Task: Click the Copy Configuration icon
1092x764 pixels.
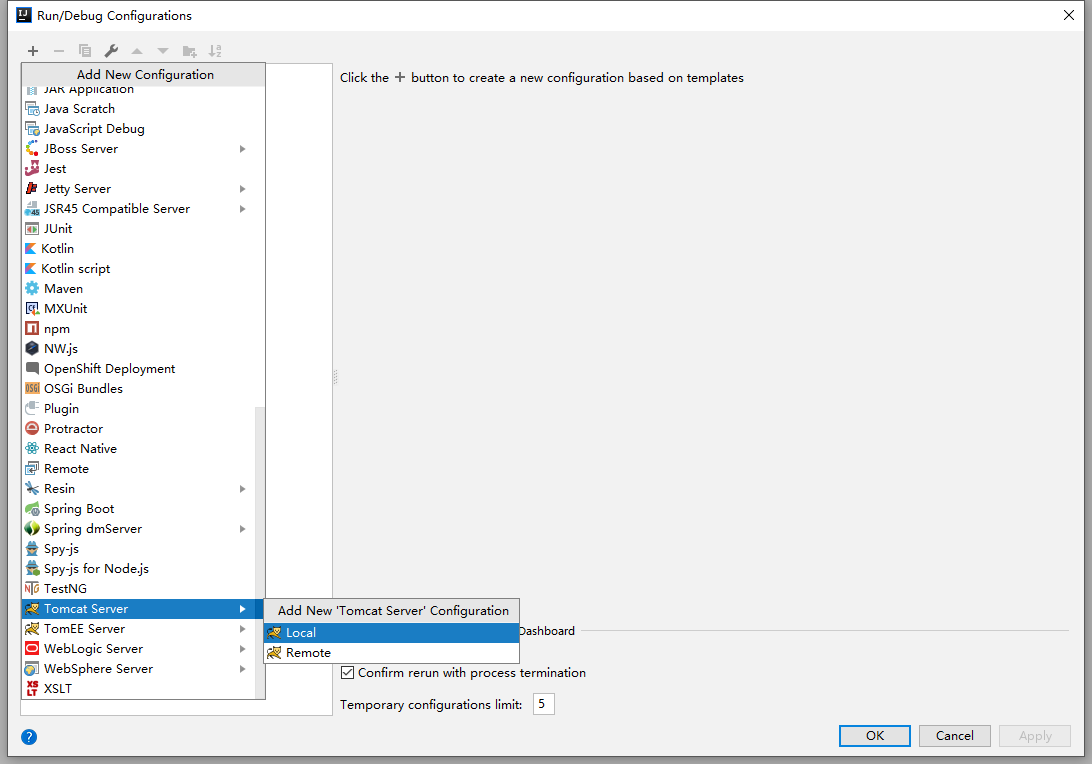Action: (x=85, y=51)
